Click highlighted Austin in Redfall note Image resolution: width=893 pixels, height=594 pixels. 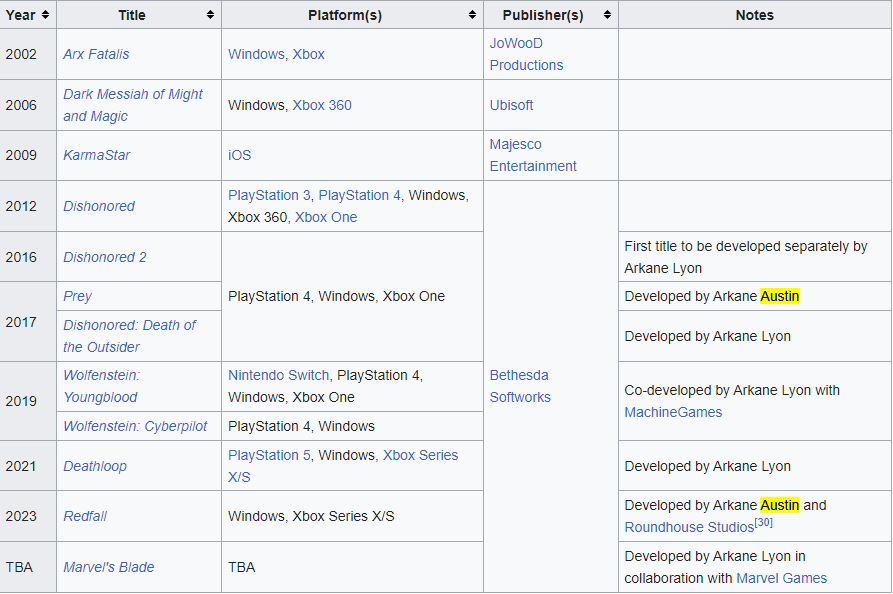point(780,505)
